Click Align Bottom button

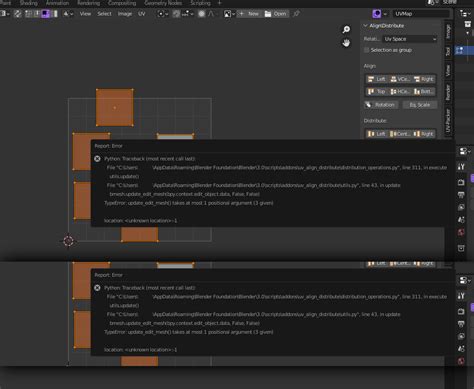424,91
